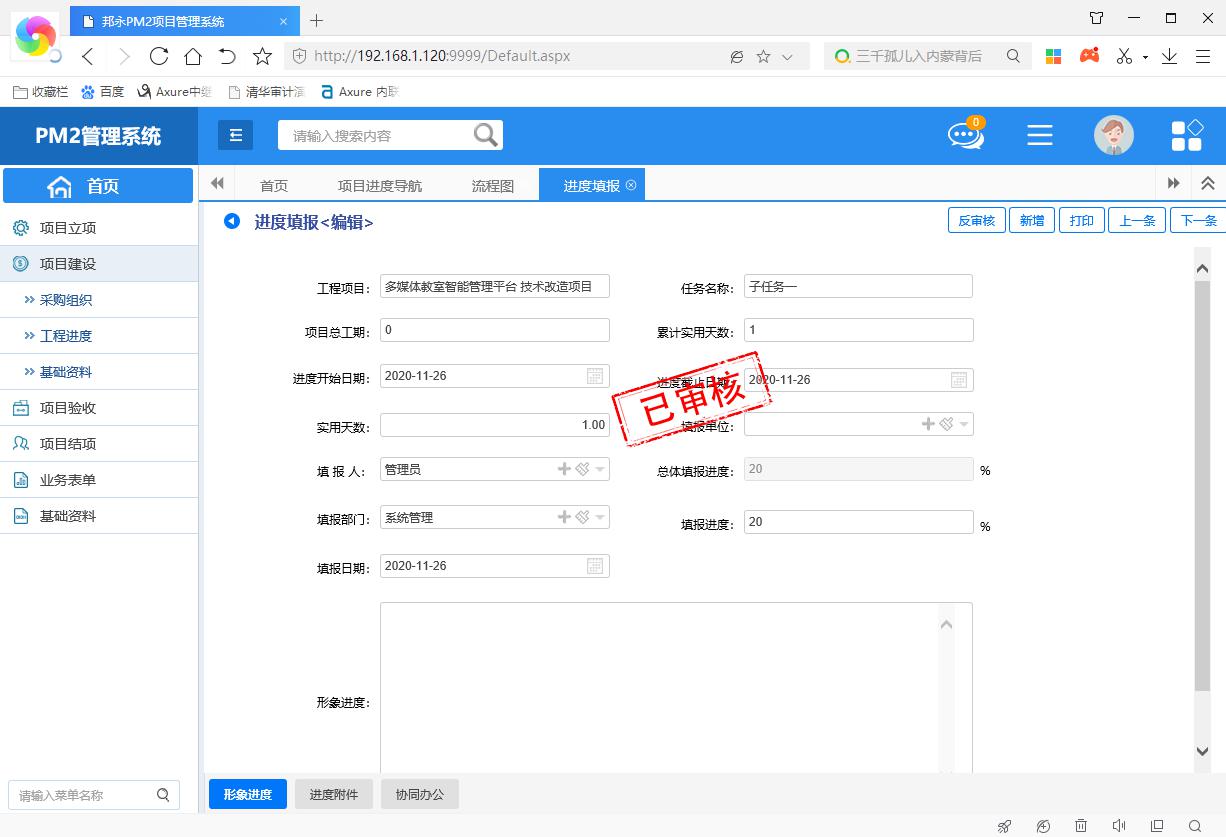1226x837 pixels.
Task: Expand the 填报部门 dropdown arrow
Action: coord(600,517)
